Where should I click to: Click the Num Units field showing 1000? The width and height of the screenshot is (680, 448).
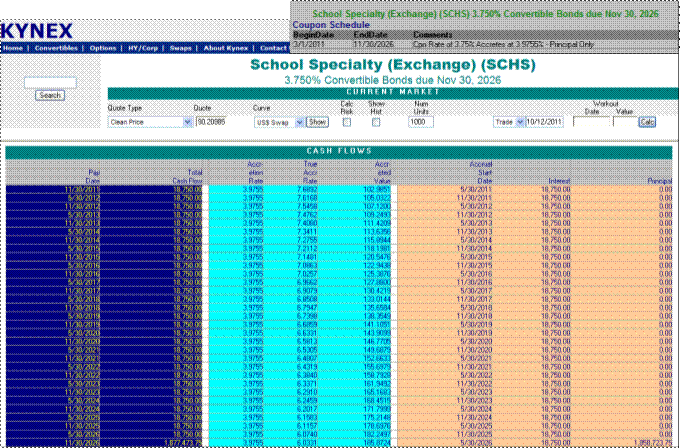(421, 122)
